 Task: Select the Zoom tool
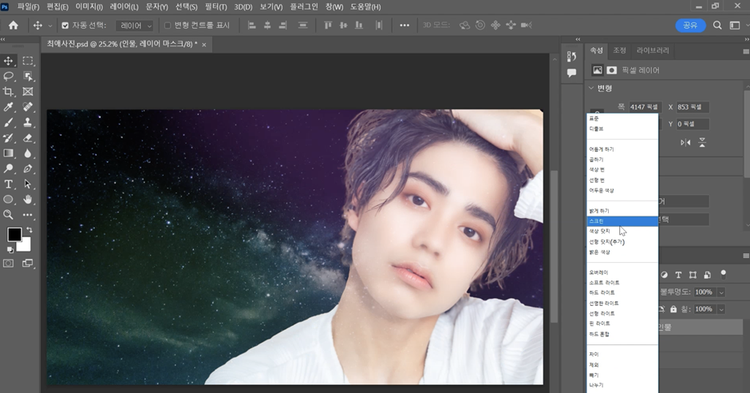[x=8, y=215]
